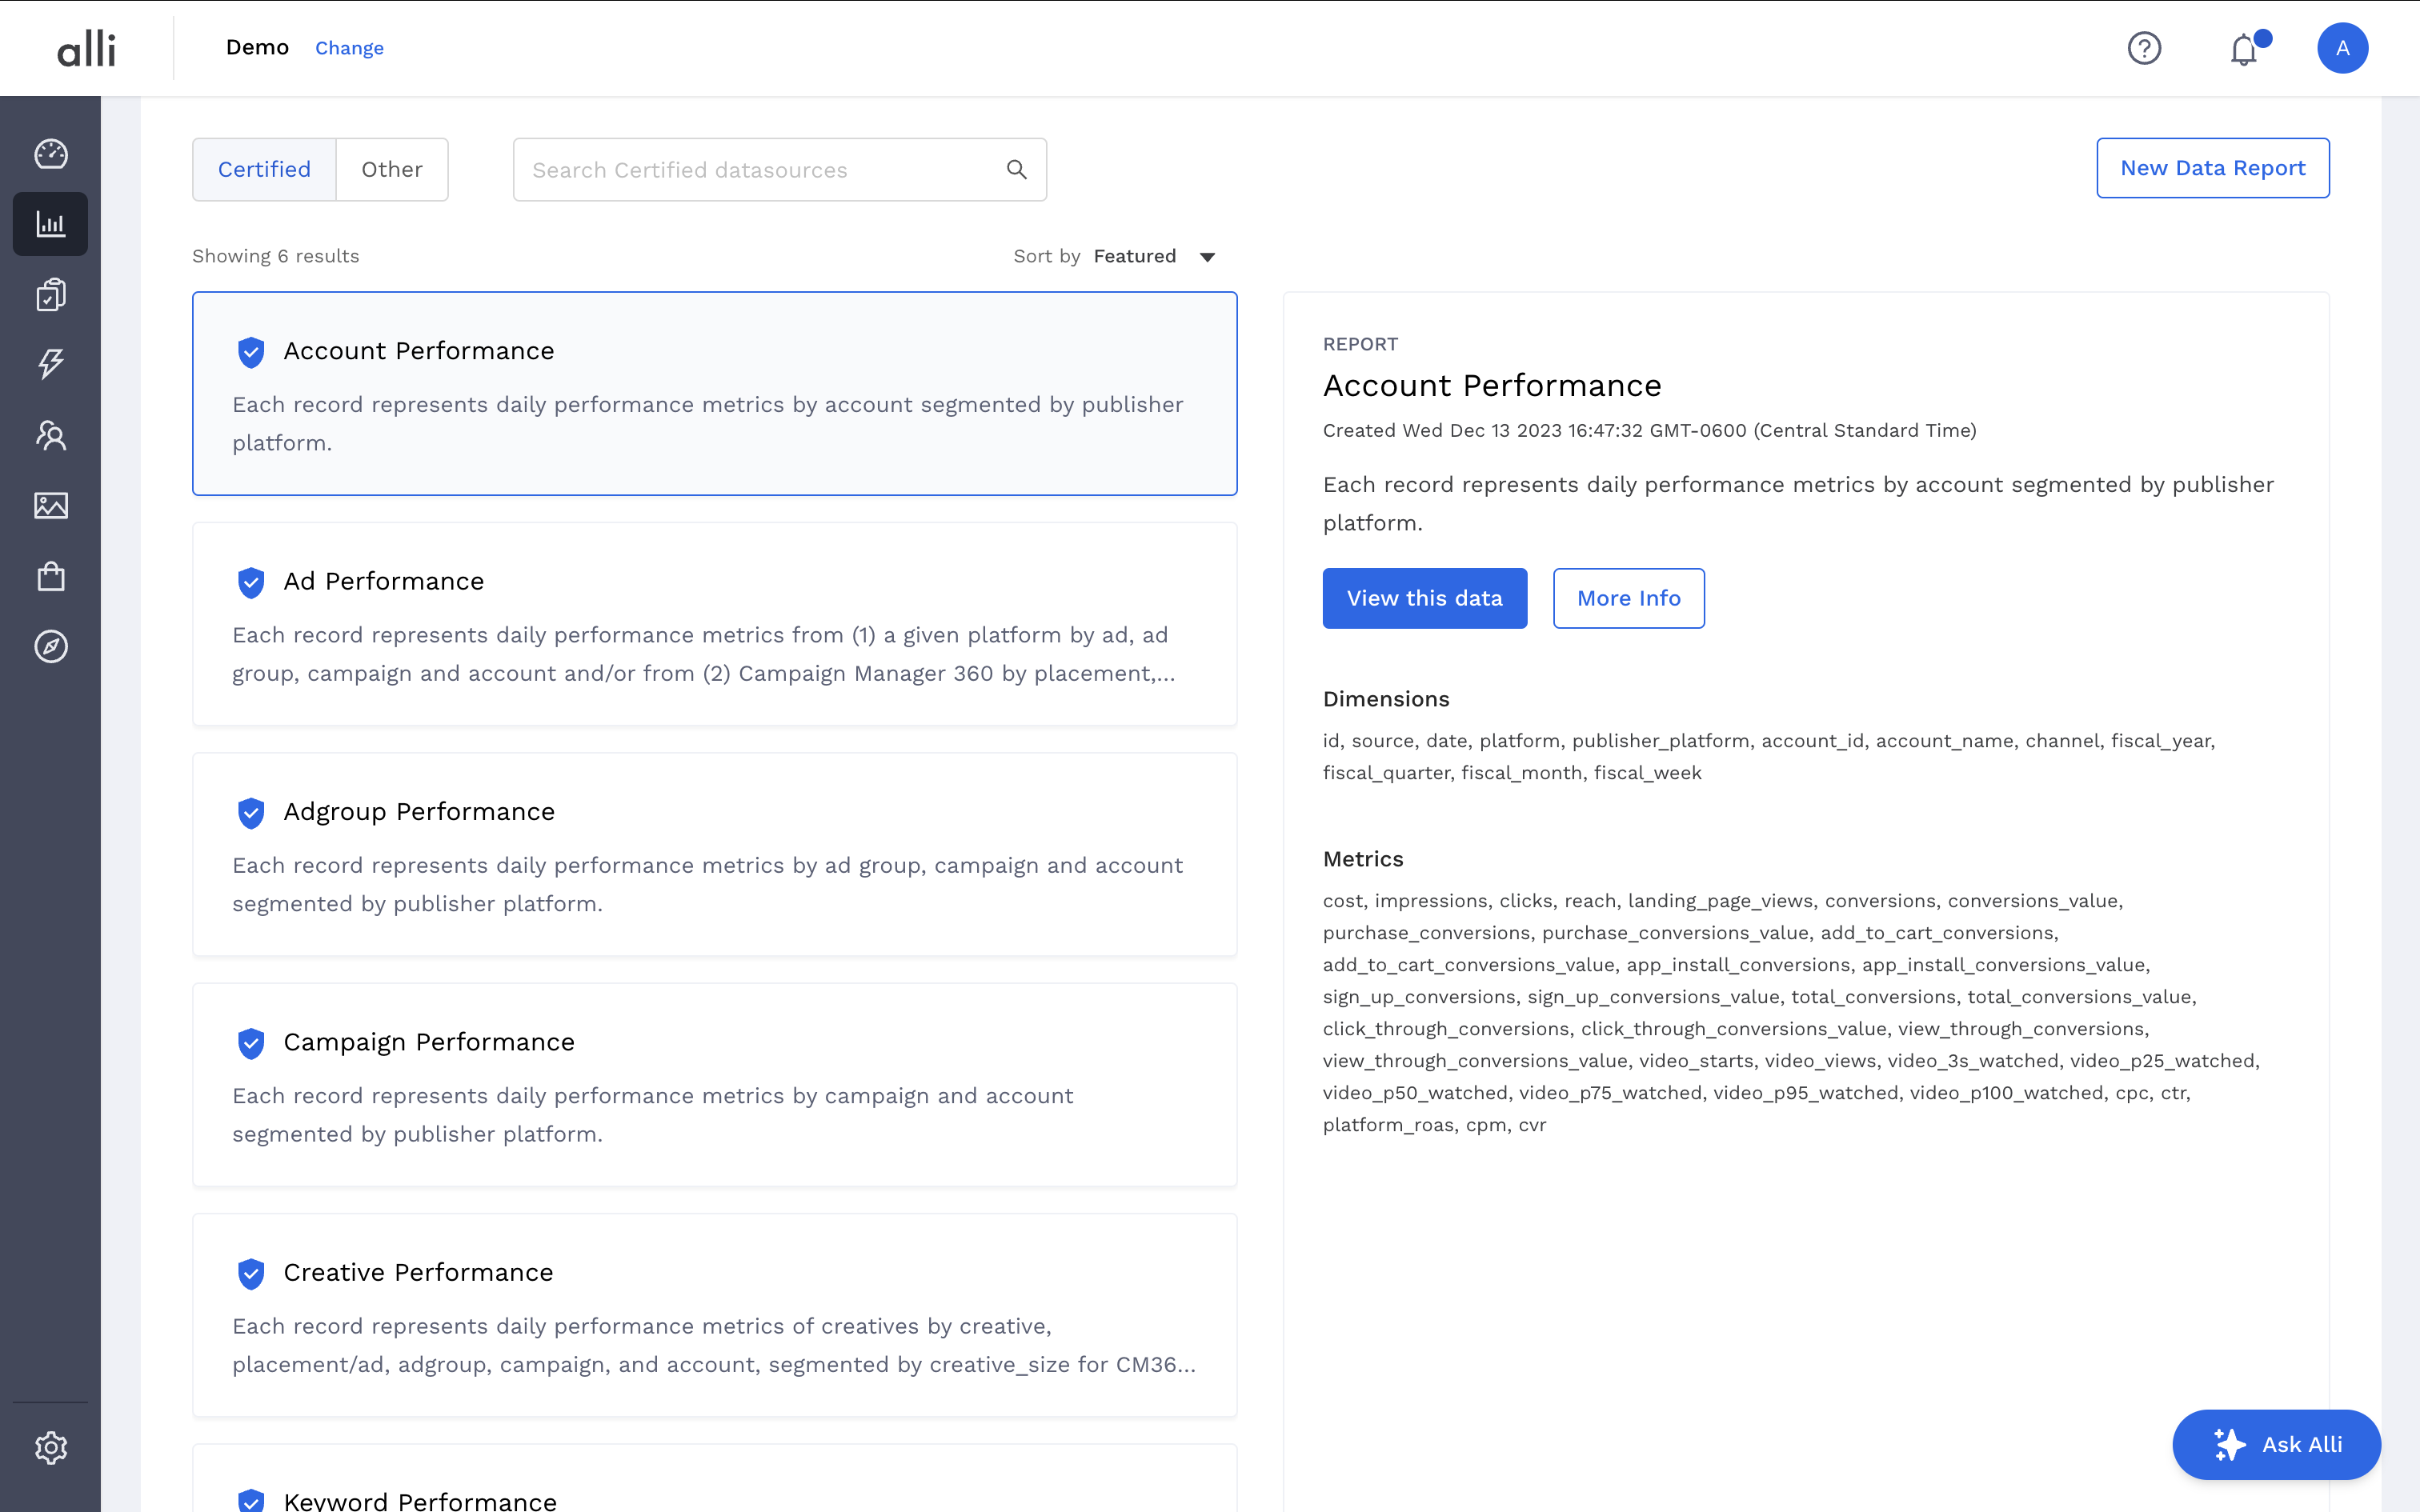
Task: Open the help question mark icon
Action: [x=2144, y=48]
